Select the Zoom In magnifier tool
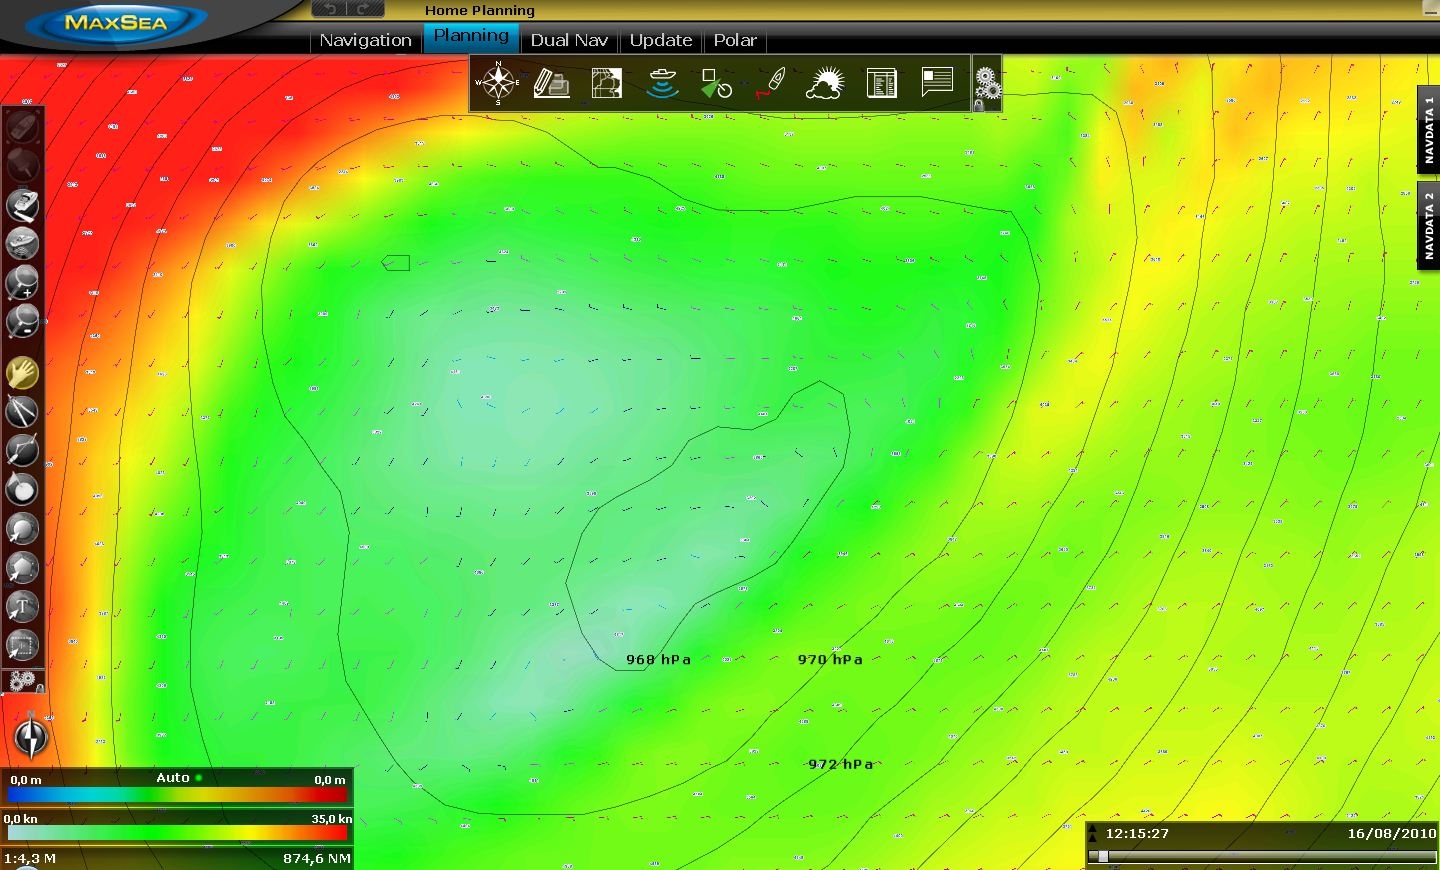 tap(22, 283)
